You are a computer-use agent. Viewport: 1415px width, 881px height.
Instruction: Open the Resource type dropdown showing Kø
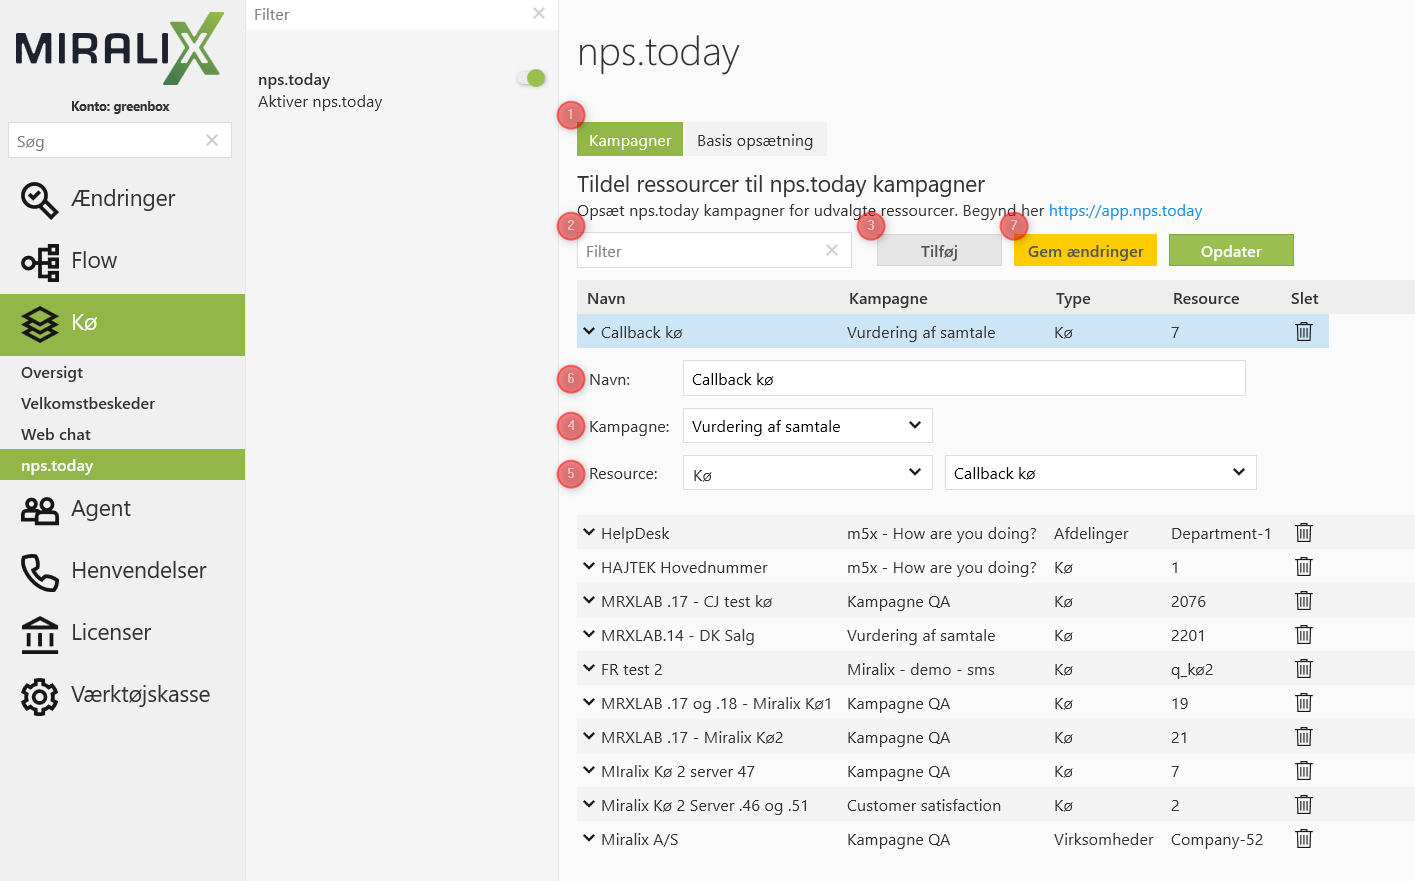click(807, 474)
